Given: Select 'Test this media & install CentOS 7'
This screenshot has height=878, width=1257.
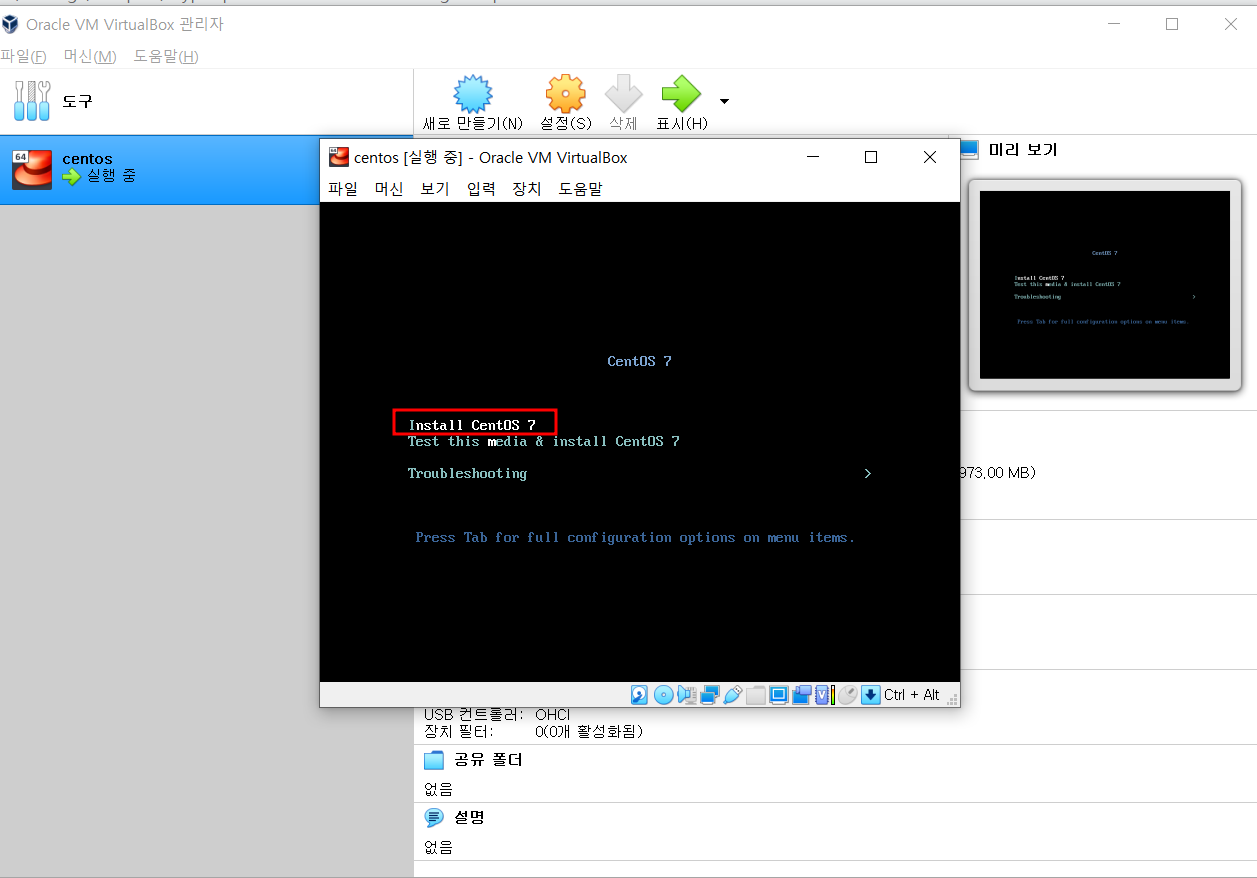Looking at the screenshot, I should (x=543, y=441).
